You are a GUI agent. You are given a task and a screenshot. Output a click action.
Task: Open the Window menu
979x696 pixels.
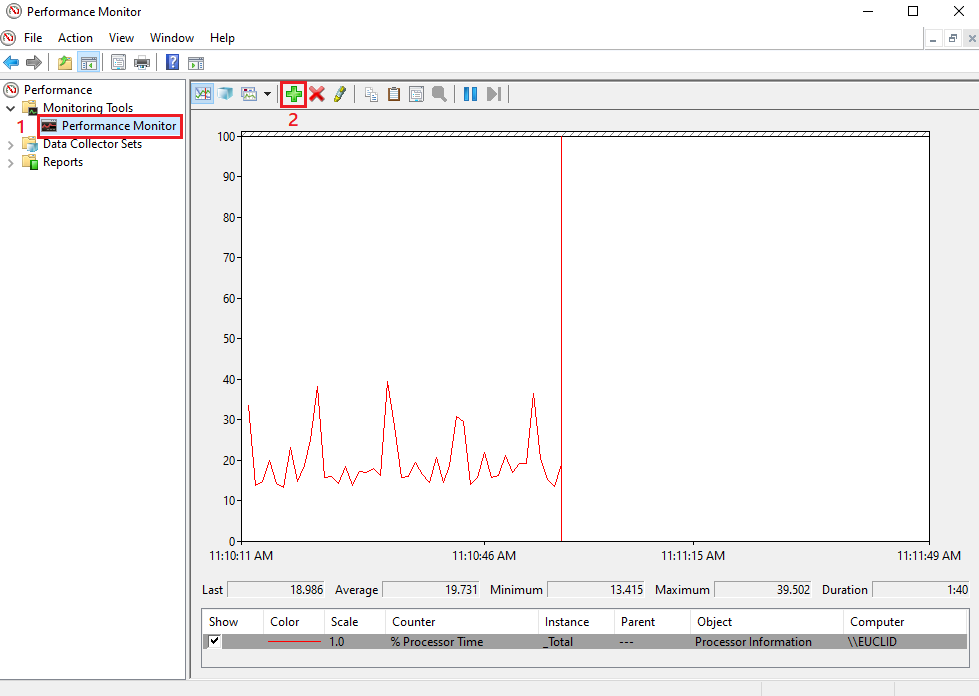click(x=172, y=38)
